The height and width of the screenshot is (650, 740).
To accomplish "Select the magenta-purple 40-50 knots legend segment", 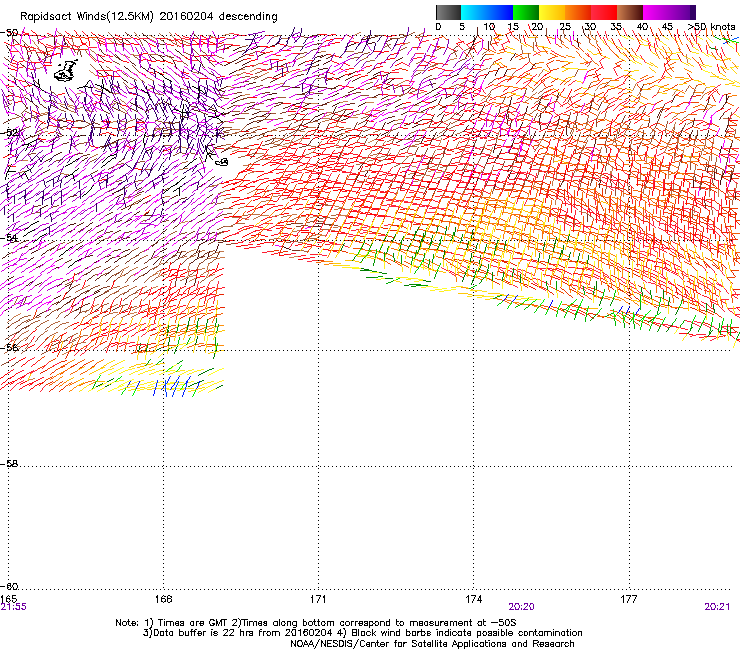I will point(669,12).
